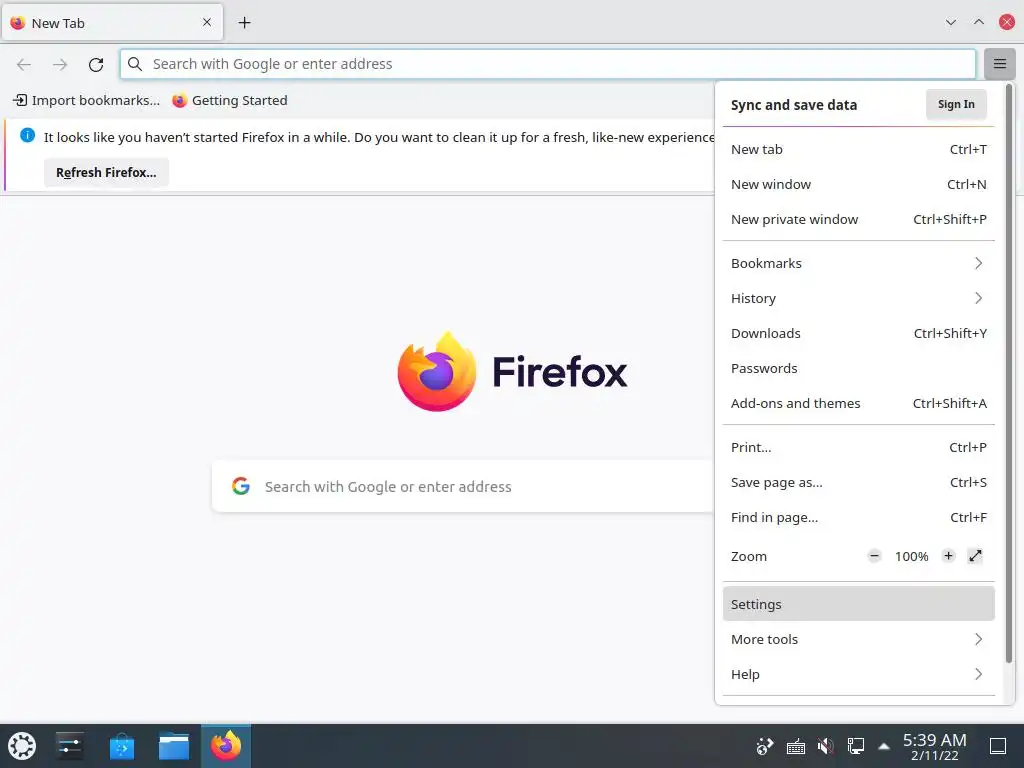Viewport: 1024px width, 768px height.
Task: Go forward one page
Action: pyautogui.click(x=60, y=64)
